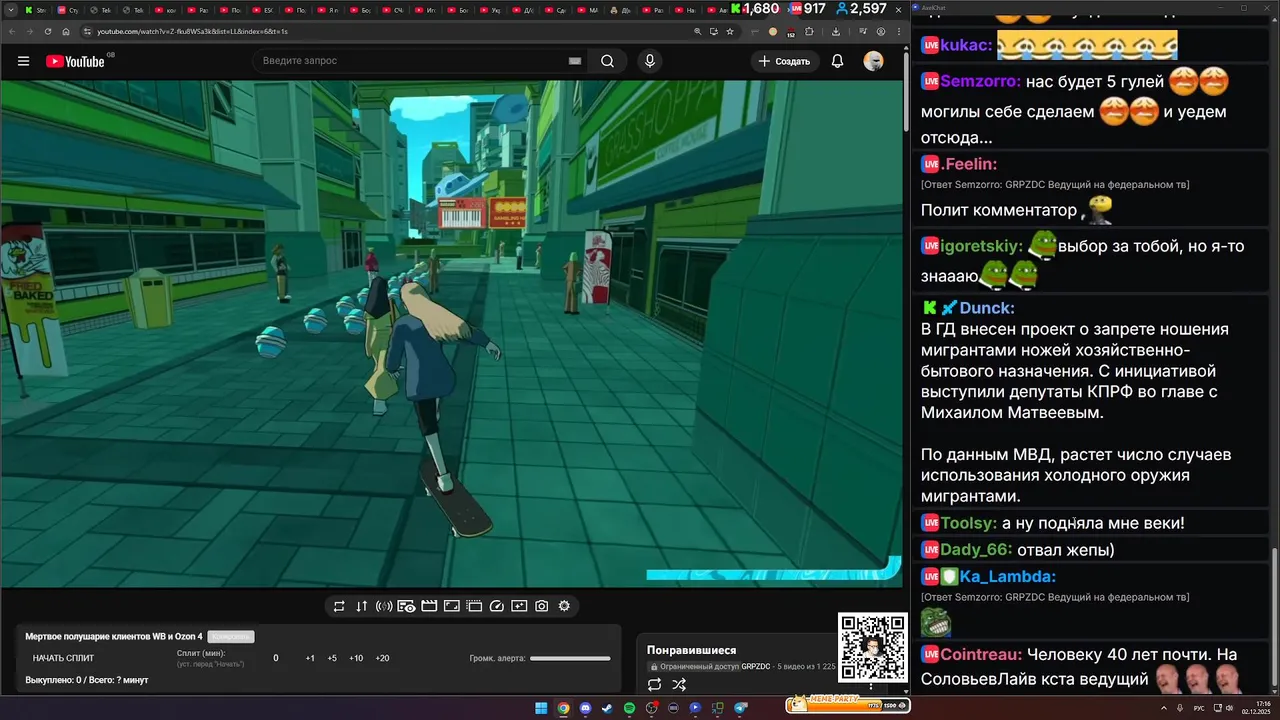The image size is (1280, 720).
Task: Adjust the «Громк. алерта» volume slider
Action: pos(570,658)
